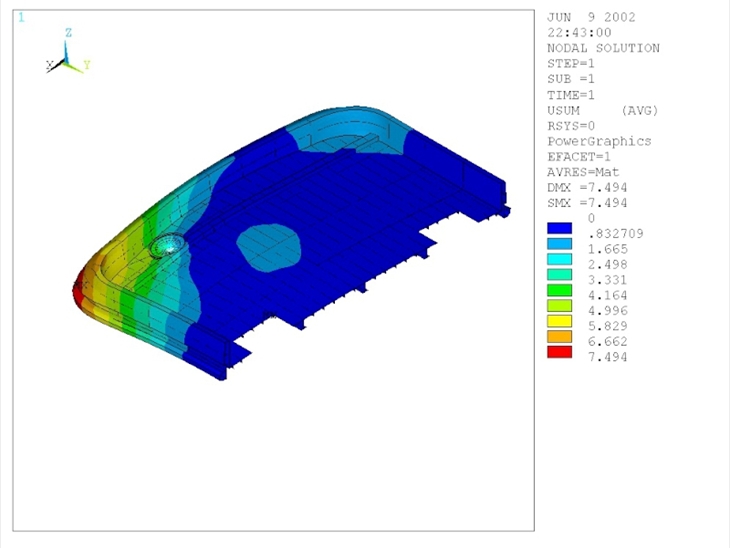
Task: Click the 'PowerGraphics' text
Action: (x=599, y=142)
